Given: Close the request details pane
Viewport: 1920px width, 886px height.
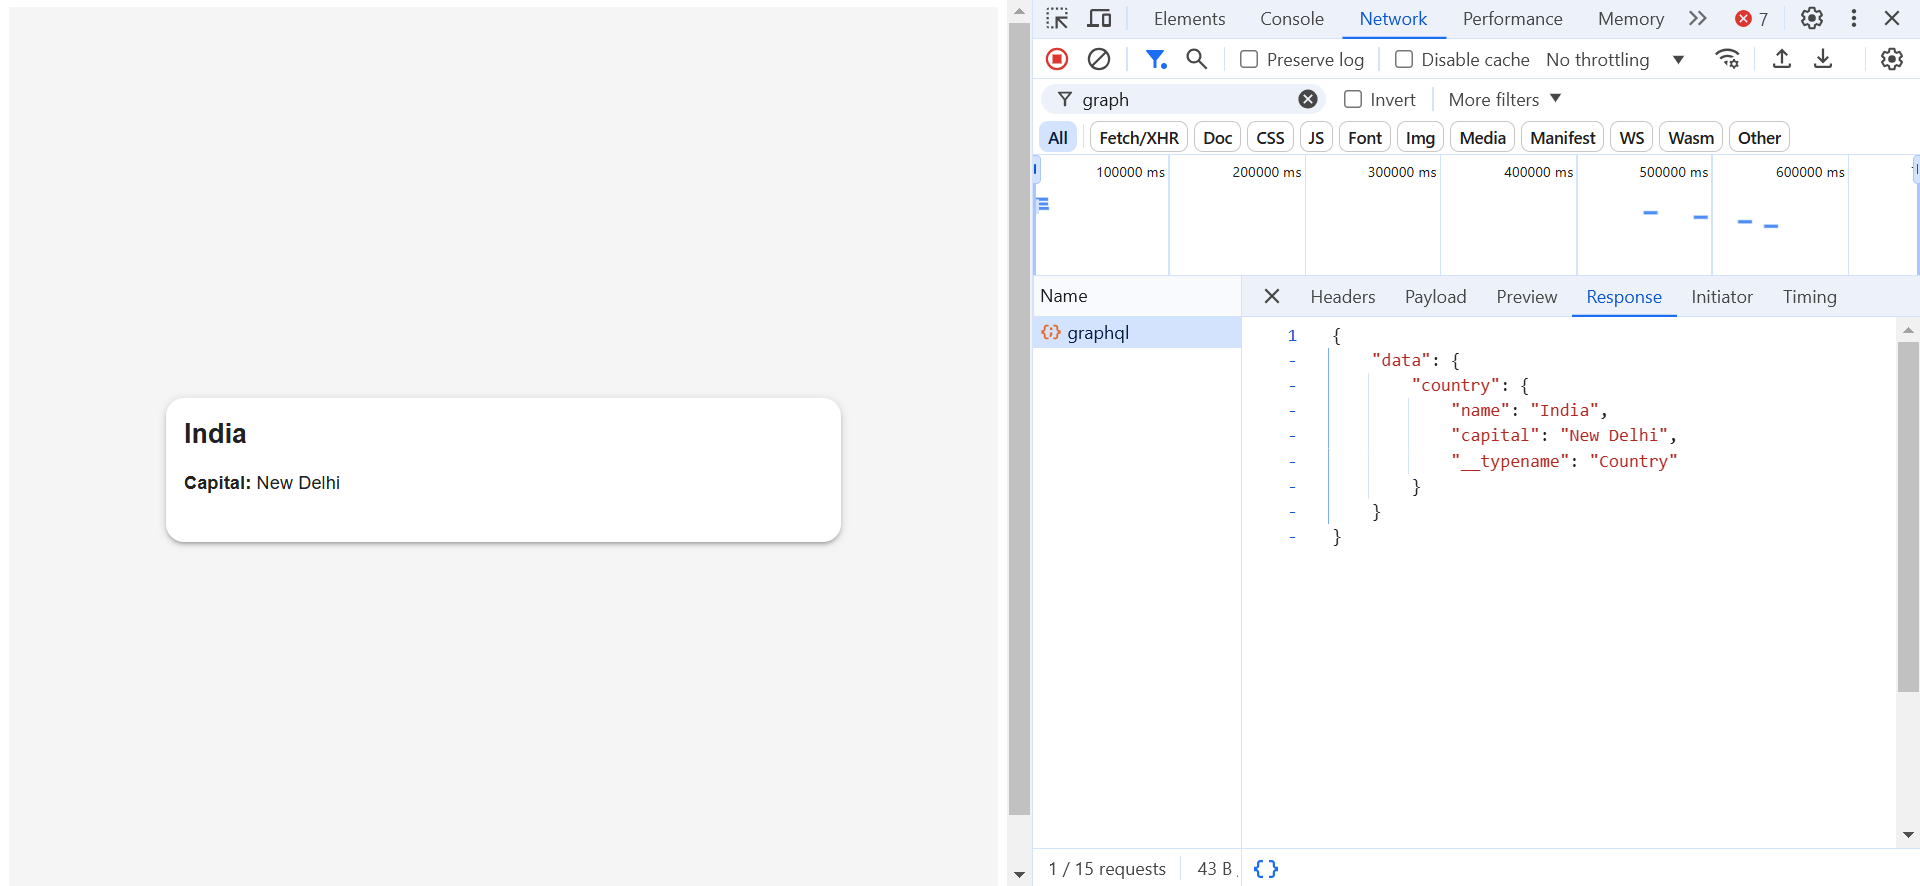Looking at the screenshot, I should pos(1272,296).
